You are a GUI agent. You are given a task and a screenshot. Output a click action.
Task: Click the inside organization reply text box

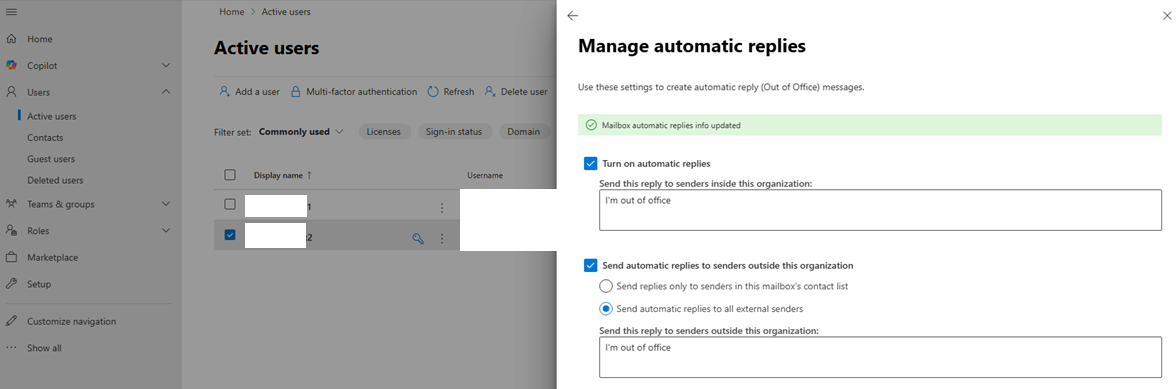pyautogui.click(x=880, y=210)
